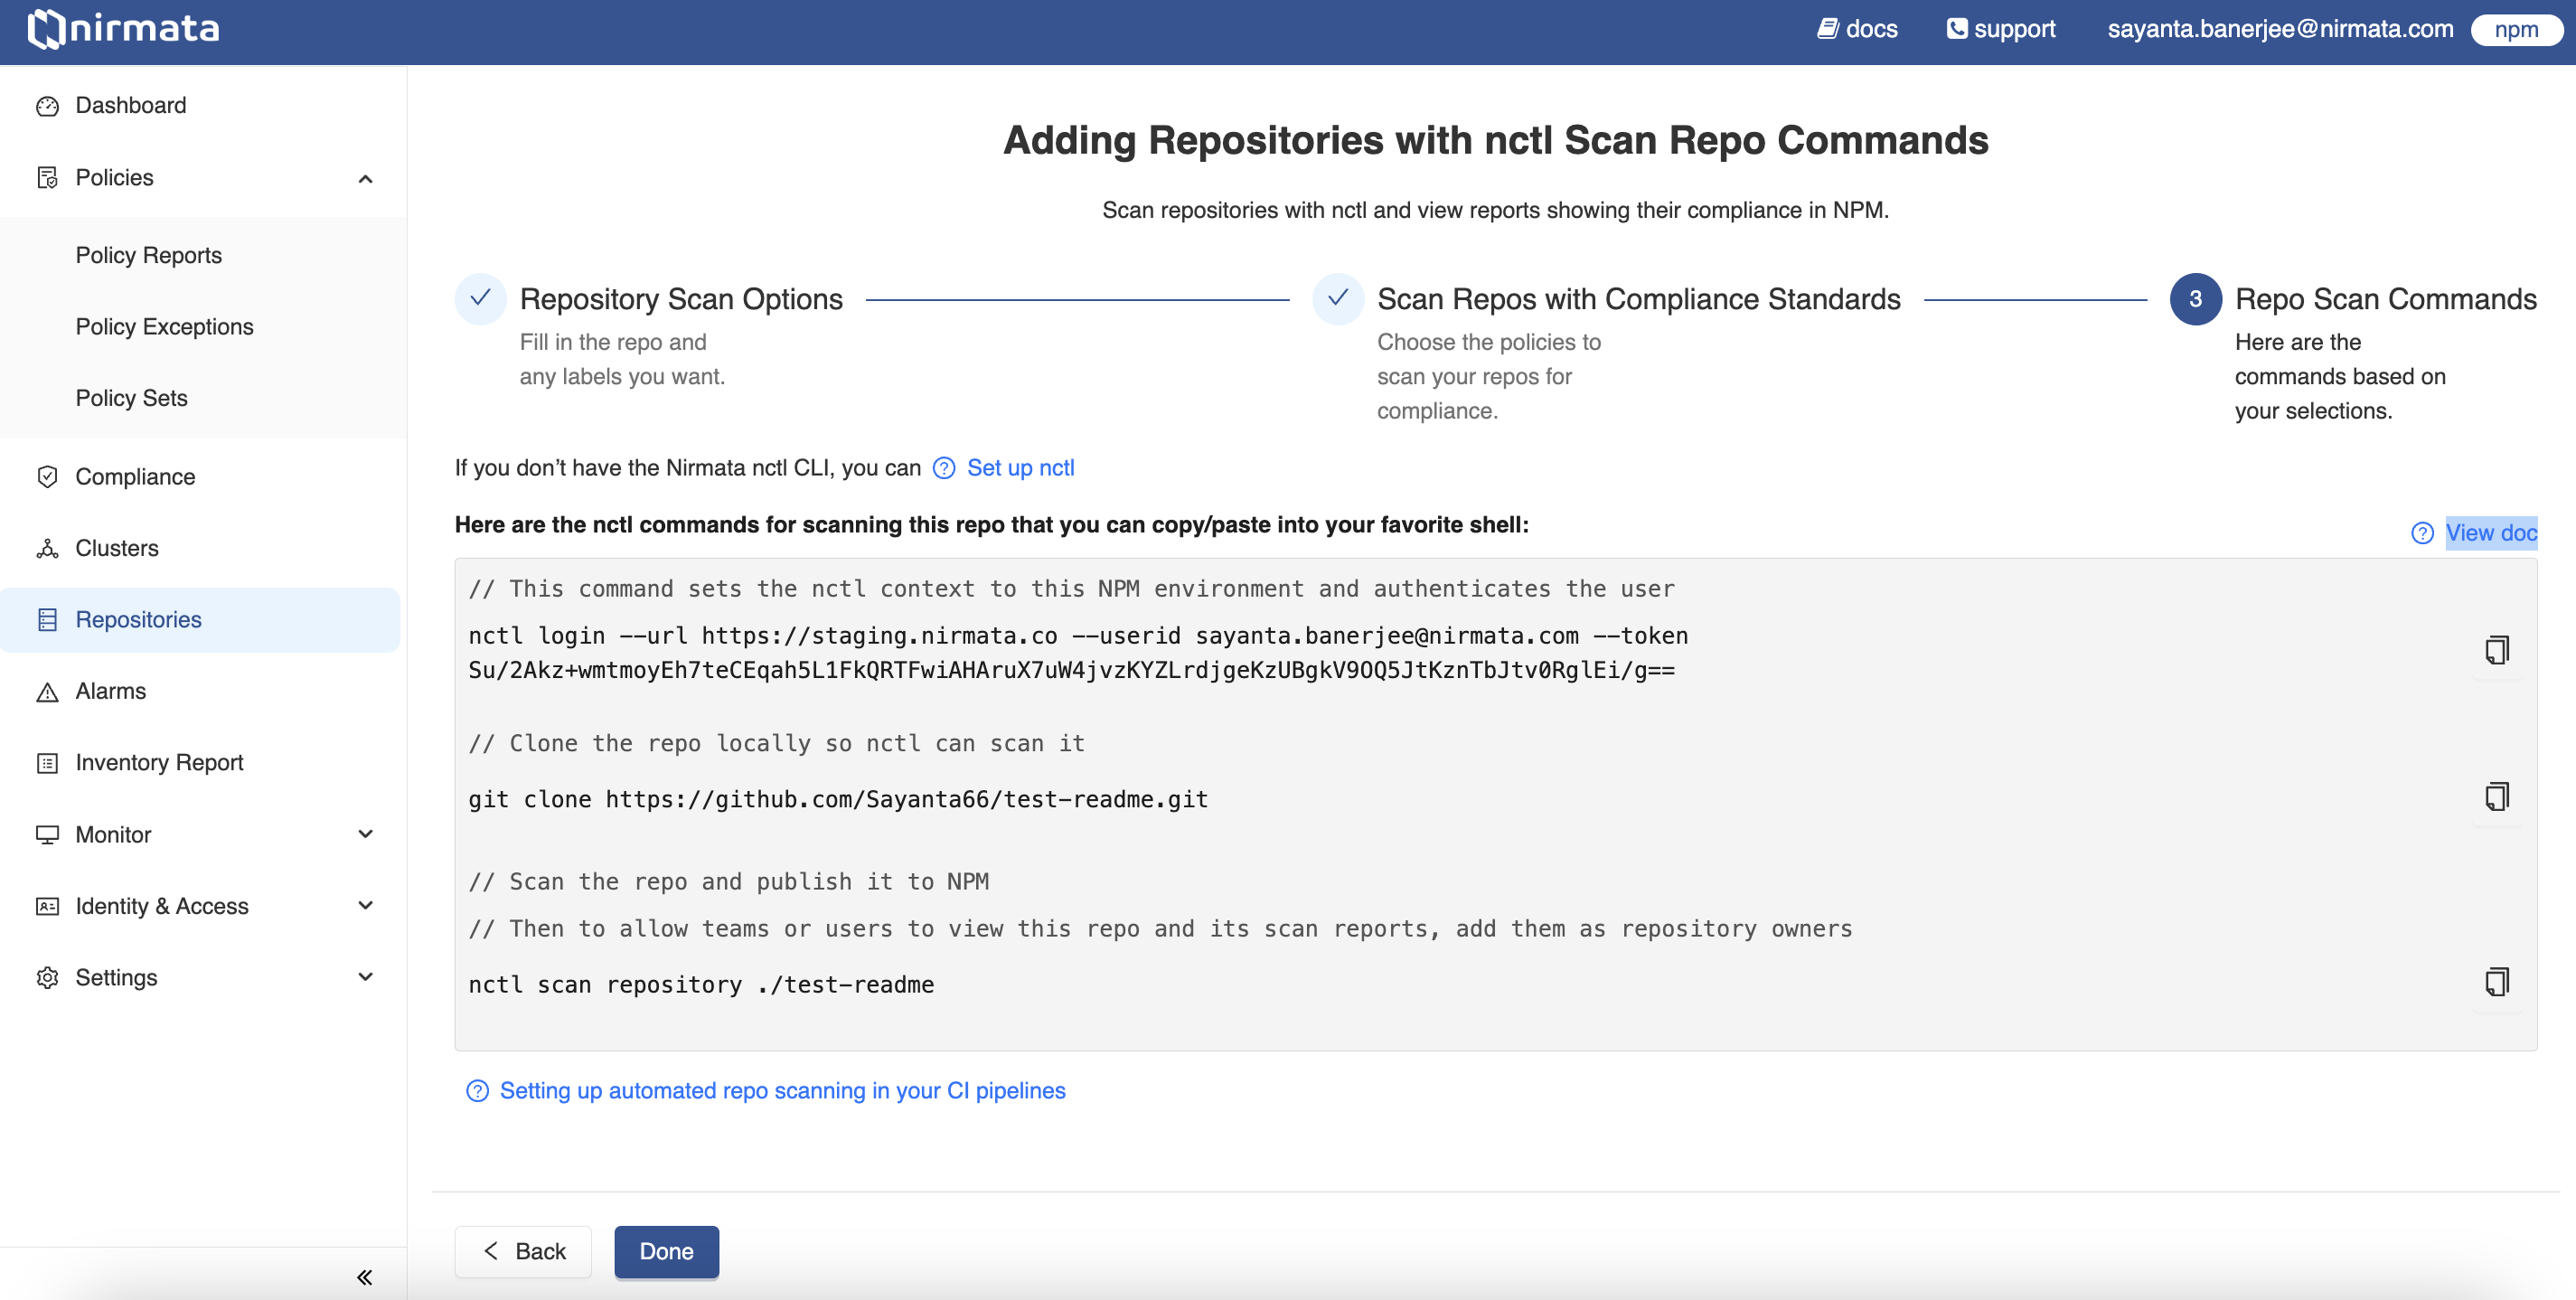Expand the Monitor menu chevron
The image size is (2576, 1300).
[x=365, y=834]
